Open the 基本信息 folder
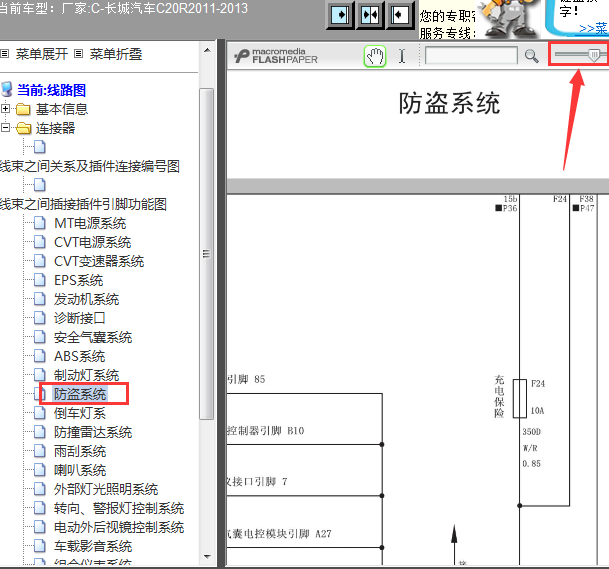 pyautogui.click(x=62, y=109)
